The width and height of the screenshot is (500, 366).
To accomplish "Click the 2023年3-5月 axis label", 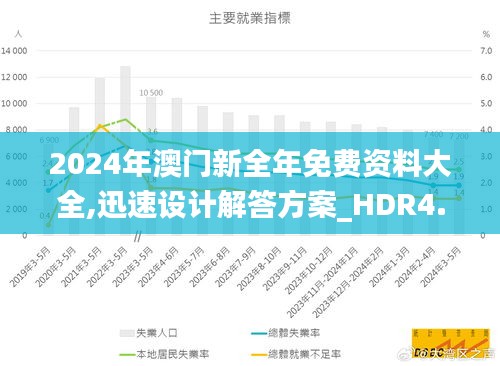I will click(133, 267).
